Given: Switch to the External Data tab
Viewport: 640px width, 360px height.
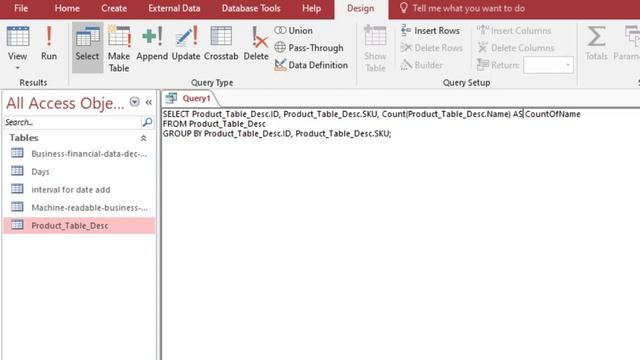Looking at the screenshot, I should tap(174, 9).
